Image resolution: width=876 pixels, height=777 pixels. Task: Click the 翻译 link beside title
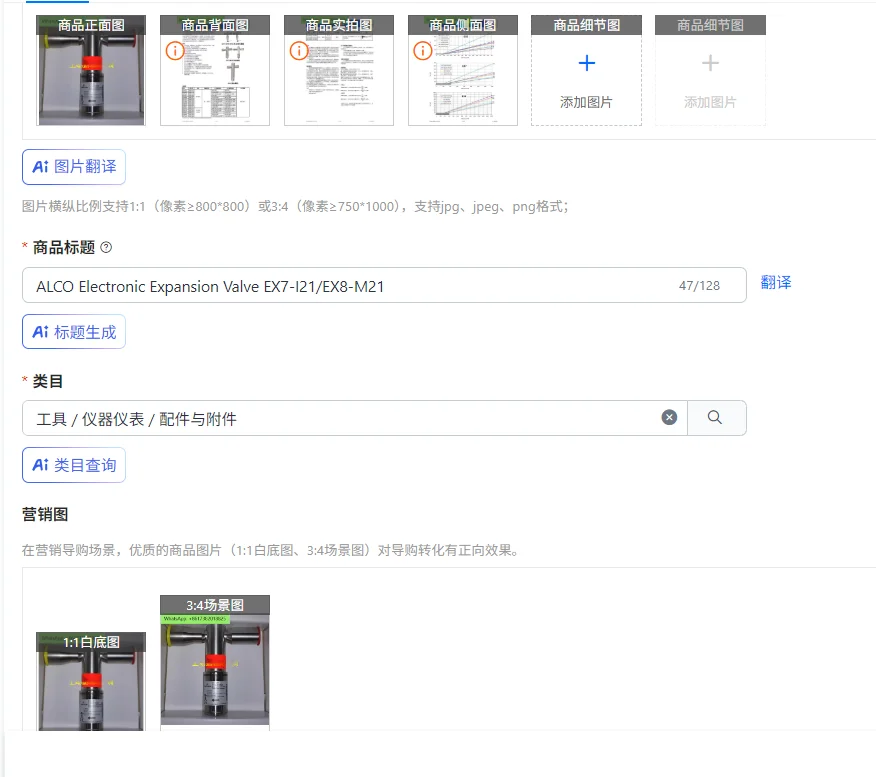coord(776,283)
